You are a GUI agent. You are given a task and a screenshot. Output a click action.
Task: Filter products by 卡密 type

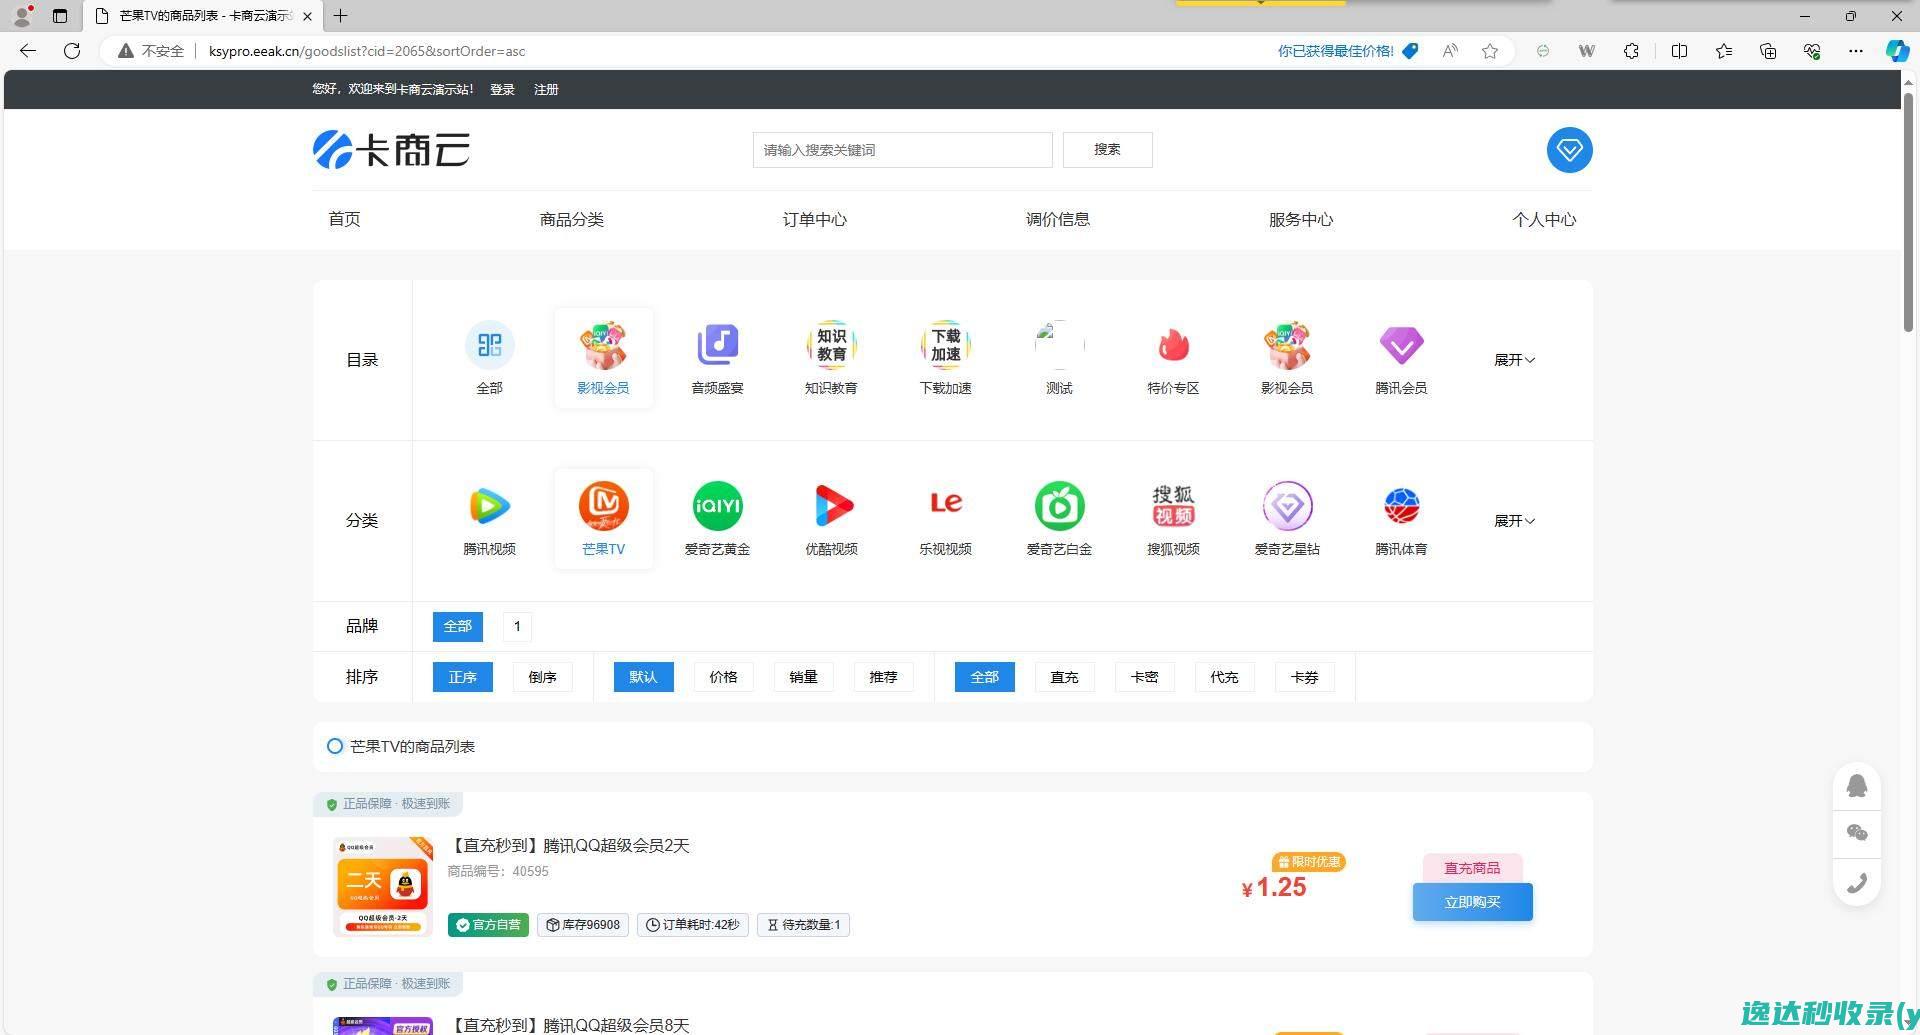(x=1144, y=677)
